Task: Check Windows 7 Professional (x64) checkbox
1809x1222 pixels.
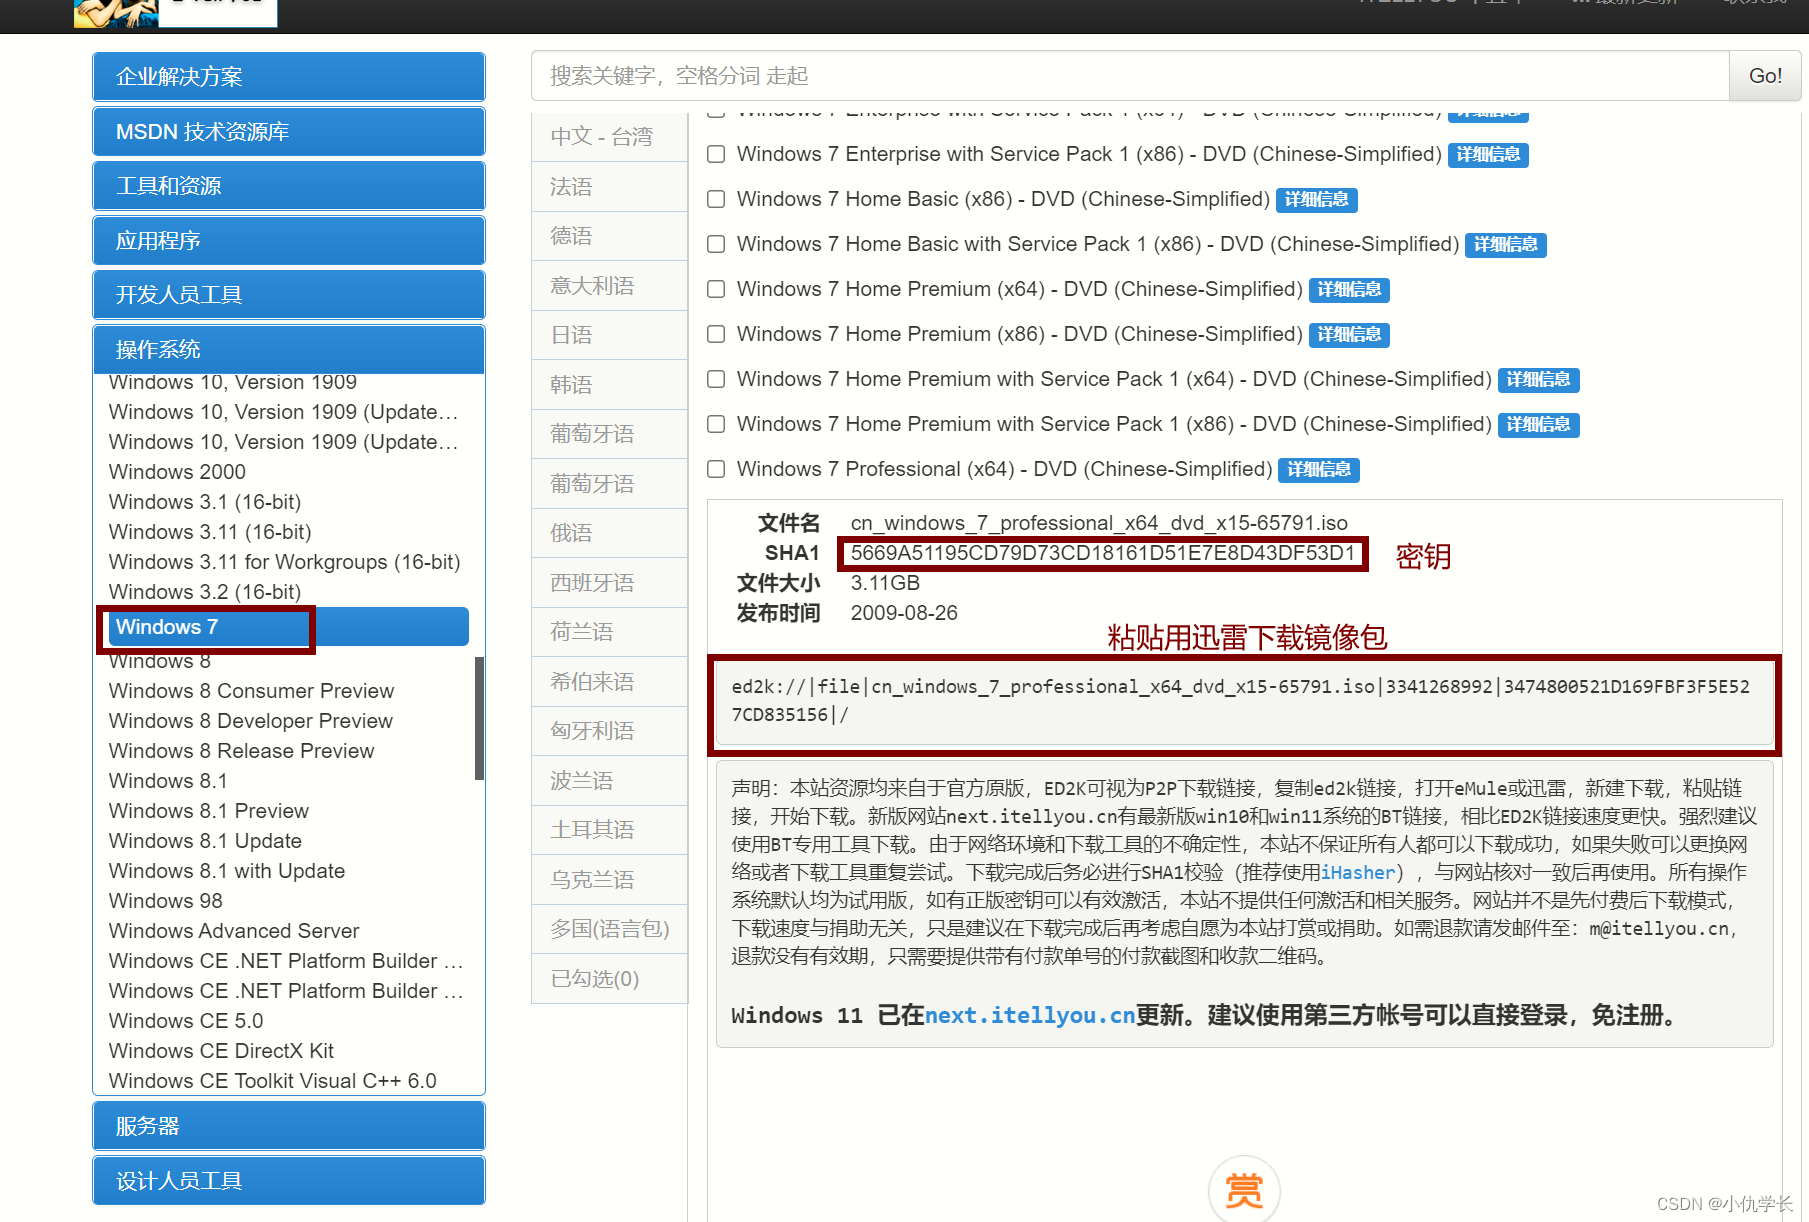Action: (x=716, y=469)
